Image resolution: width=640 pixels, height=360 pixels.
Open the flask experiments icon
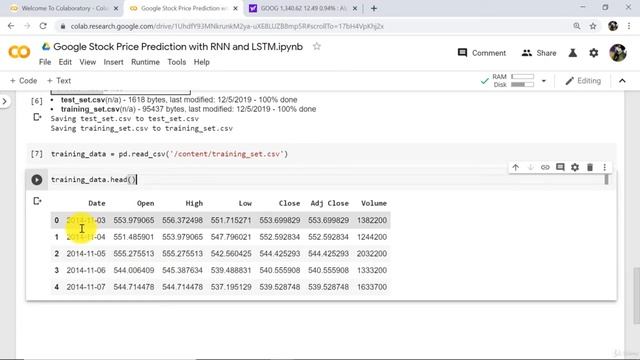click(573, 53)
